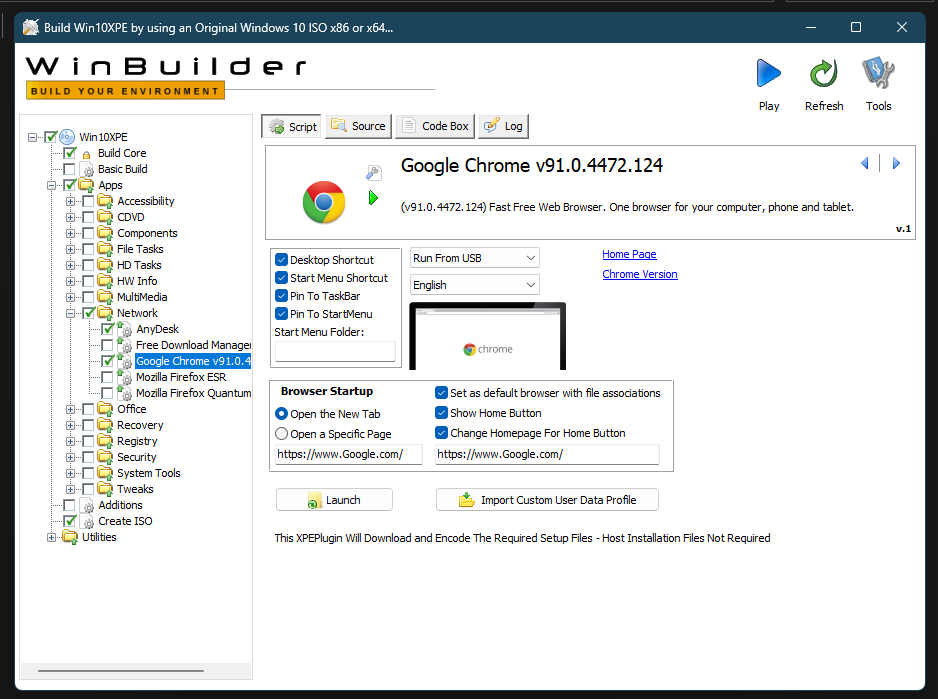
Task: Collapse the Win10XPE root node
Action: click(x=33, y=138)
